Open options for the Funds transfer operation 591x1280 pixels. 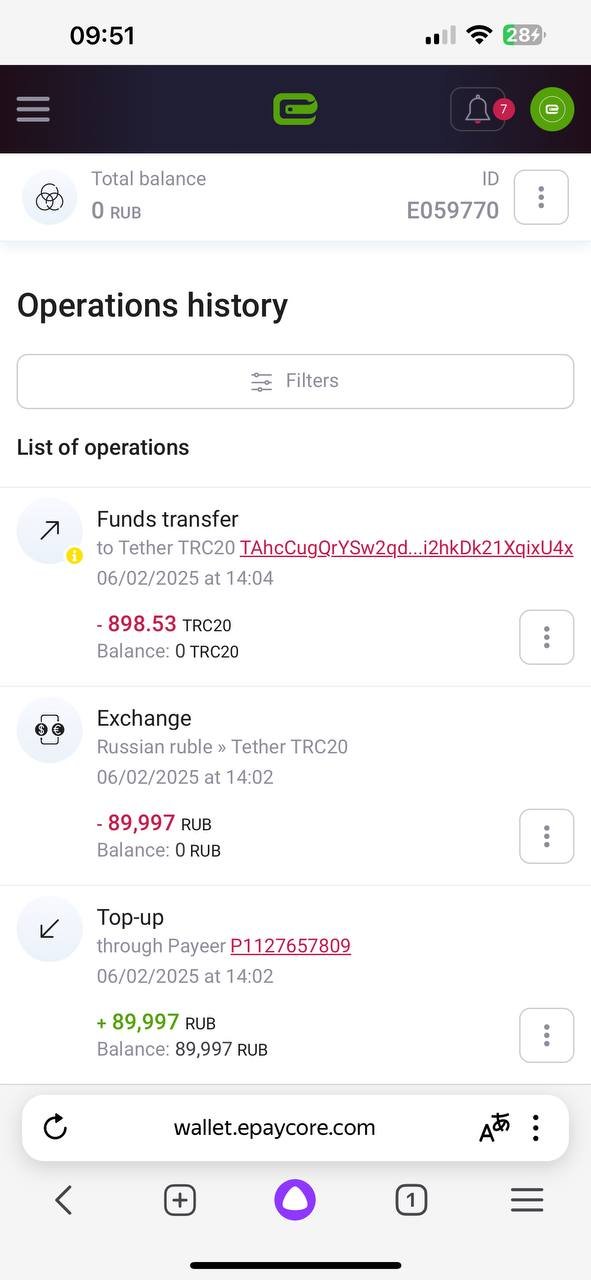tap(546, 637)
